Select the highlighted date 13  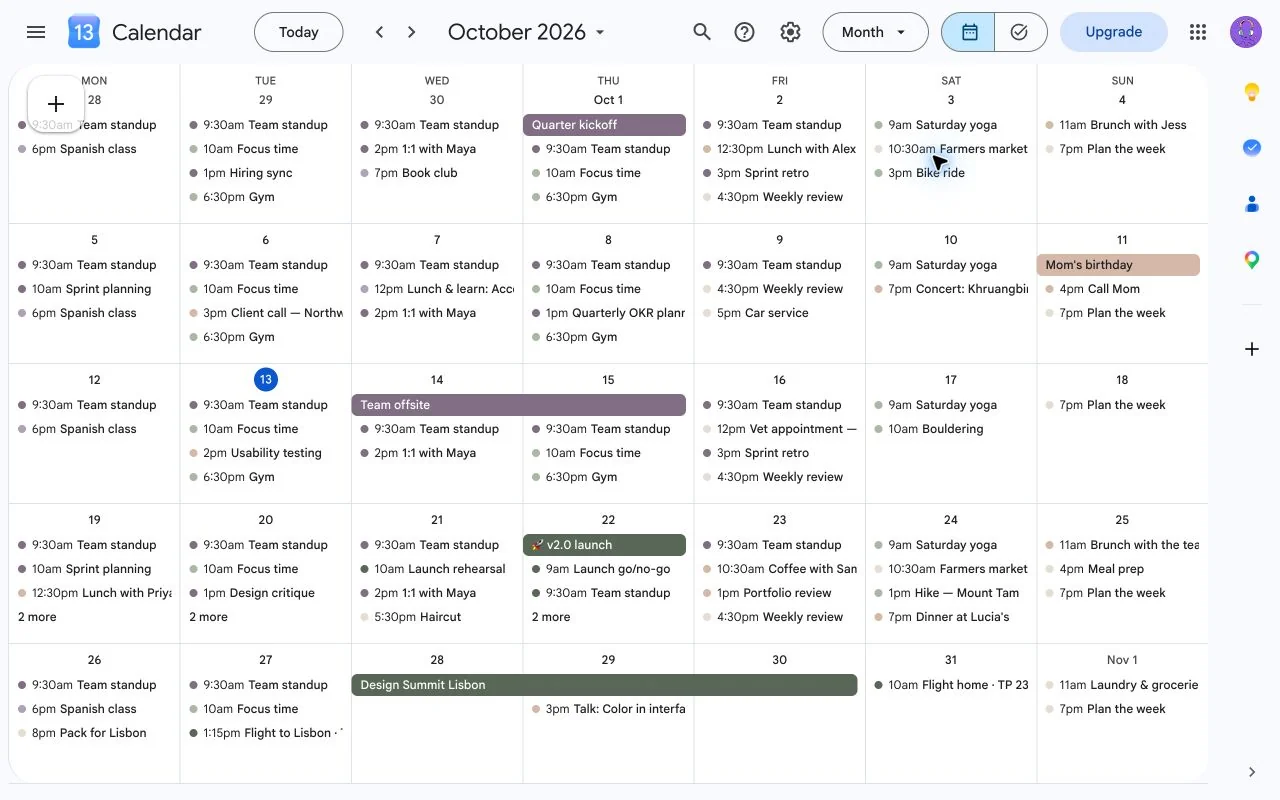(x=265, y=380)
